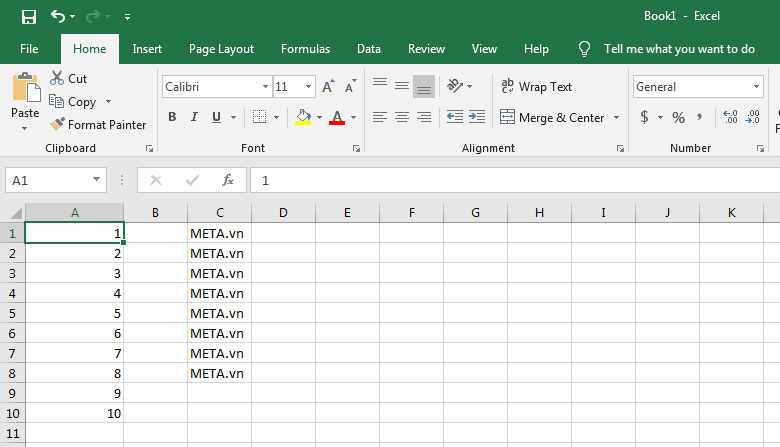Click Merge & Center

point(552,117)
